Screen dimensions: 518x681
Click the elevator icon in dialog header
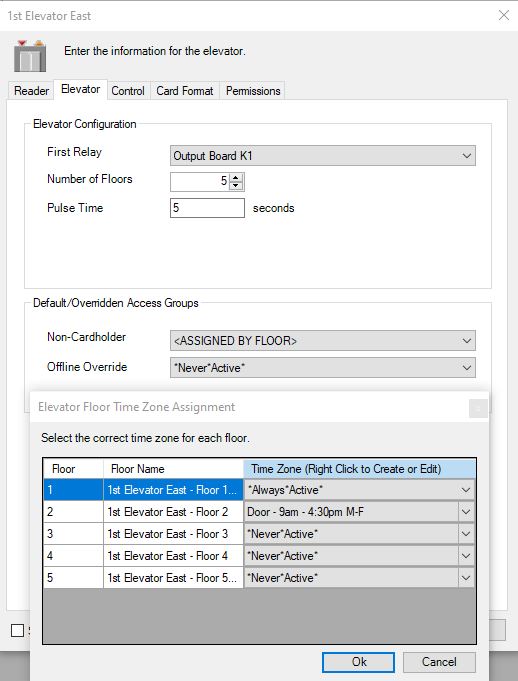(30, 56)
